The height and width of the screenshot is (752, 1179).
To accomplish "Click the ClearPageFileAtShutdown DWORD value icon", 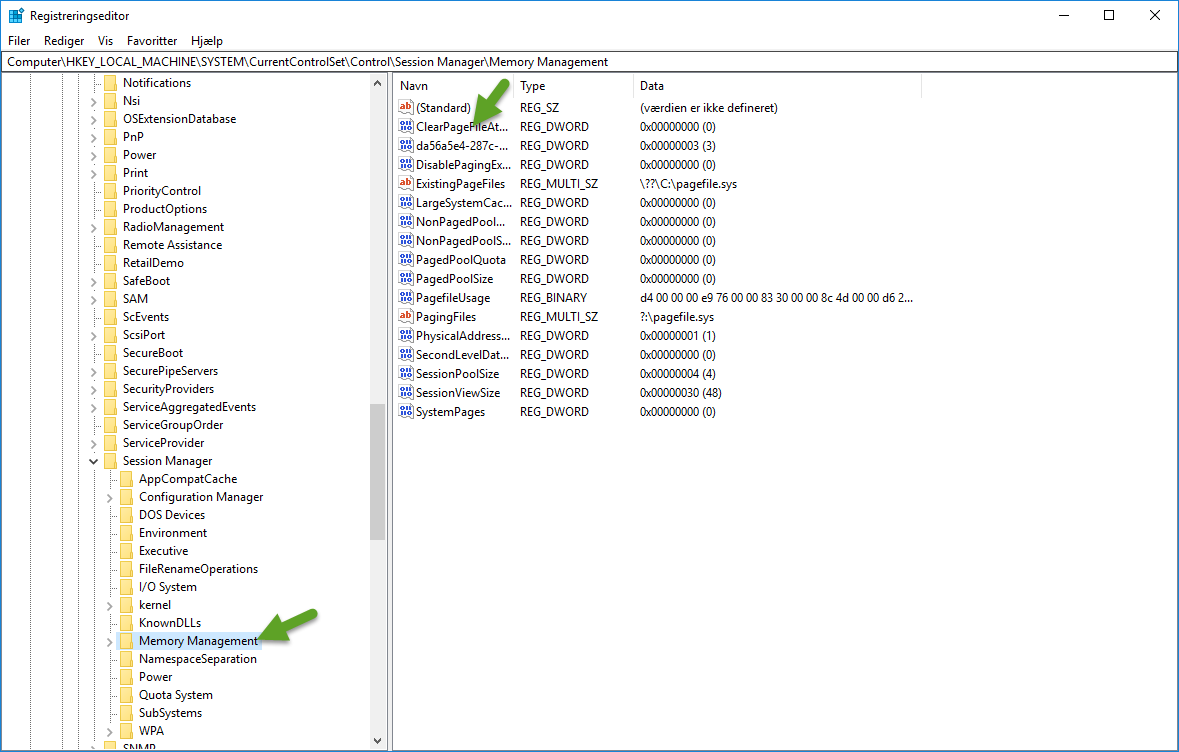I will (406, 126).
